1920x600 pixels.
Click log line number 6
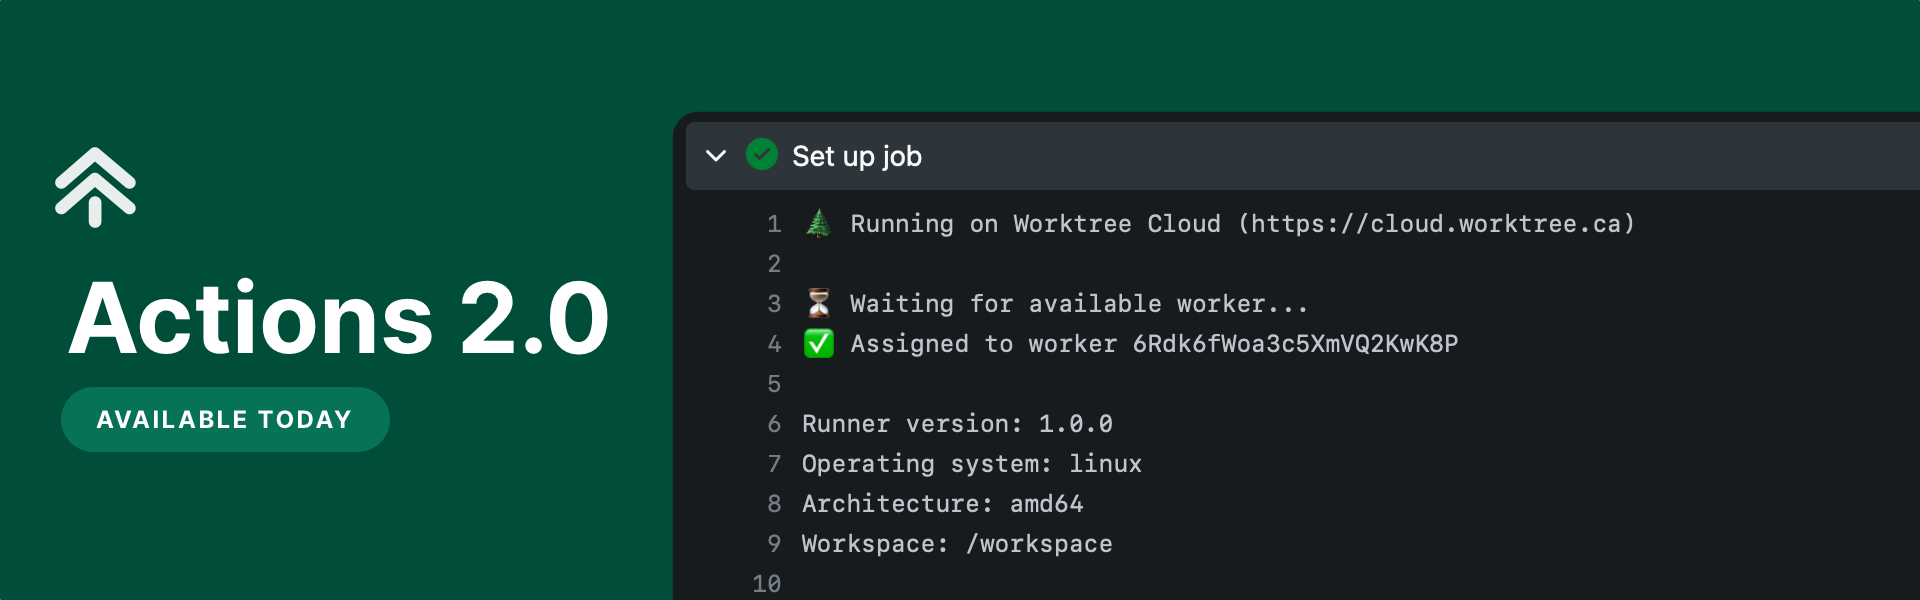coord(774,424)
